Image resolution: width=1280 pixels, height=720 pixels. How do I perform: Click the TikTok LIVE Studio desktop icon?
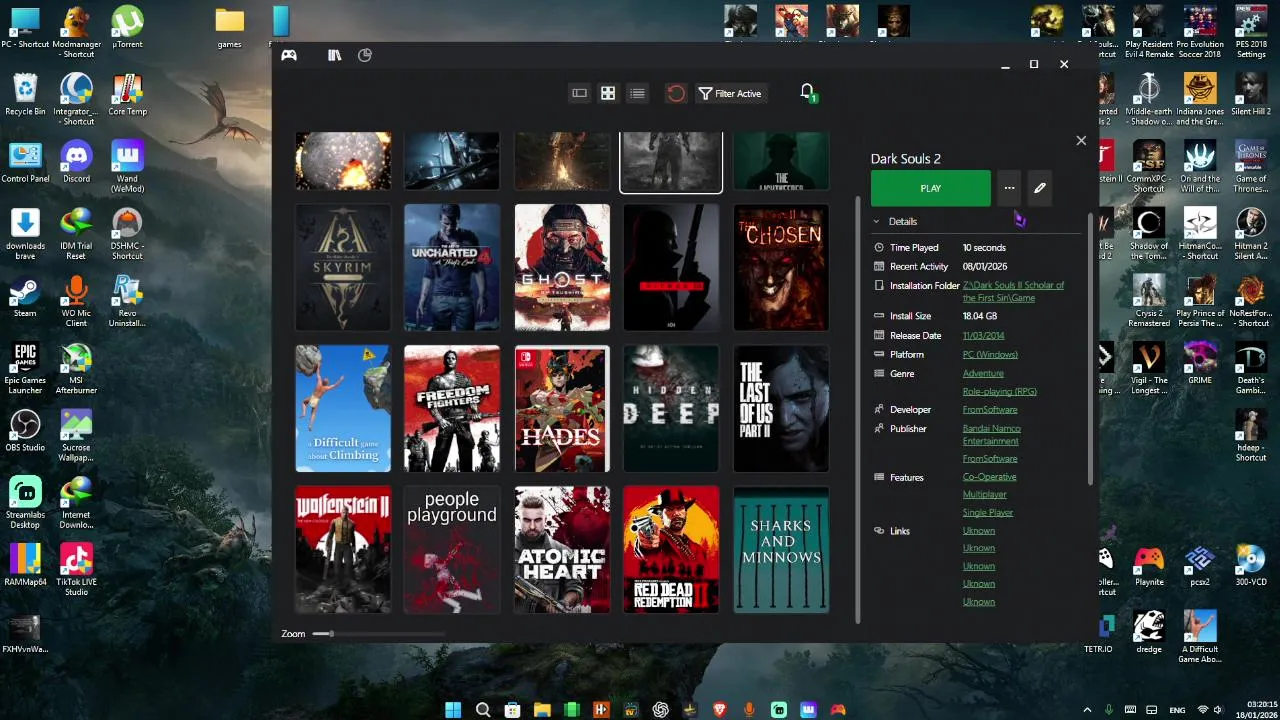(x=76, y=569)
